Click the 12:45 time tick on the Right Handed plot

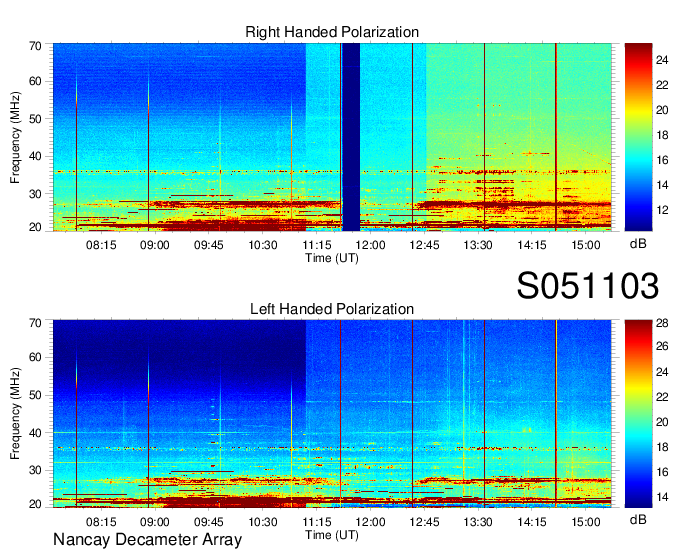click(x=424, y=245)
